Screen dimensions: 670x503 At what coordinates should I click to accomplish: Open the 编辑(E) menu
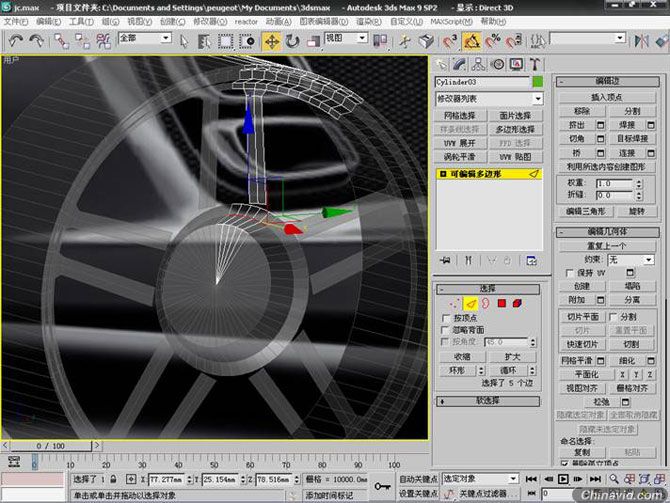coord(48,21)
